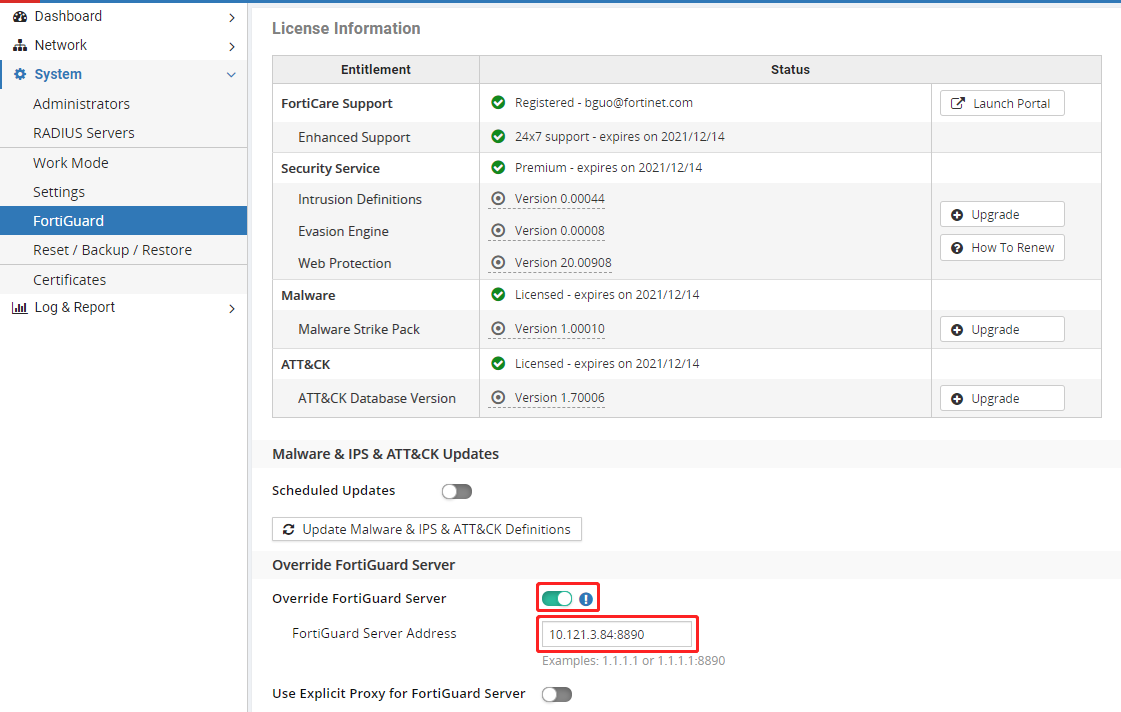Click the Version 20.00908 text
The image size is (1121, 712).
point(563,263)
